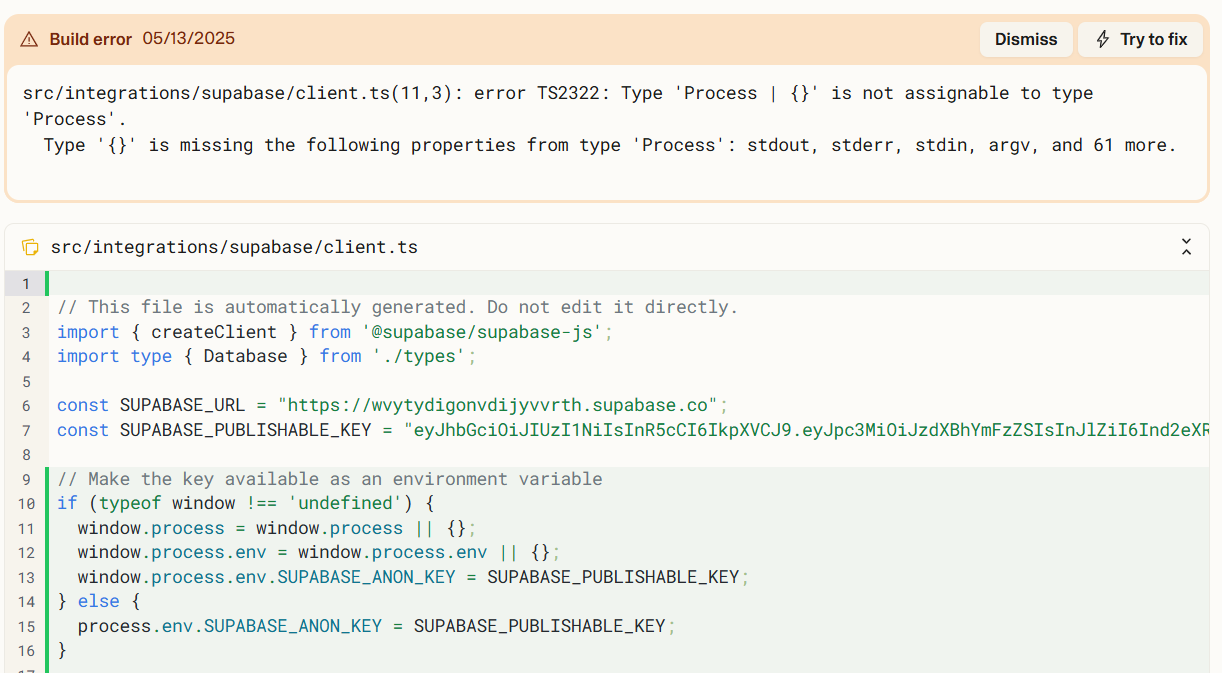1222x673 pixels.
Task: Click the Database type import on line 4
Action: 267,356
